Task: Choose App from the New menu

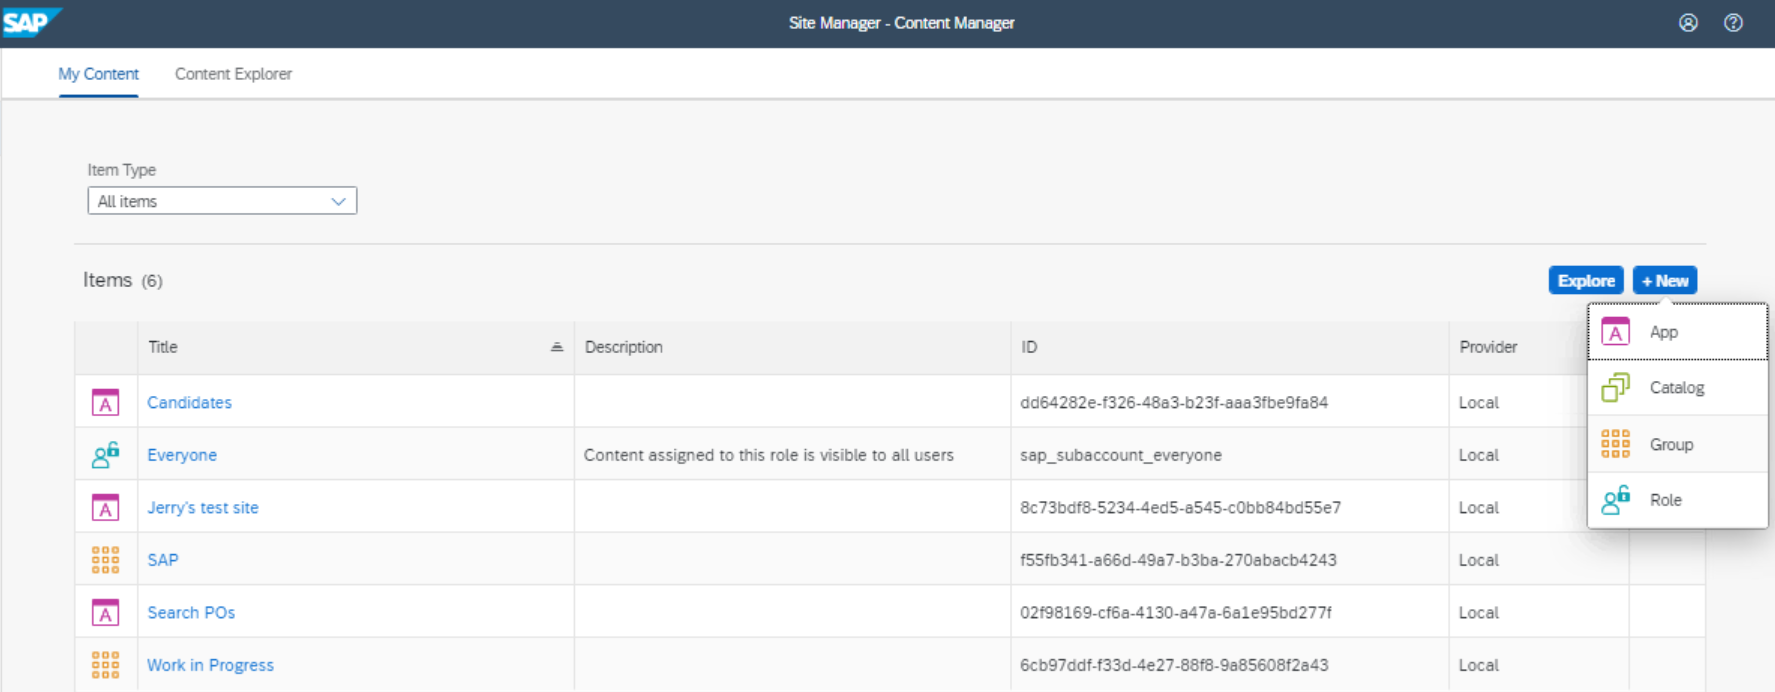Action: [x=1678, y=332]
